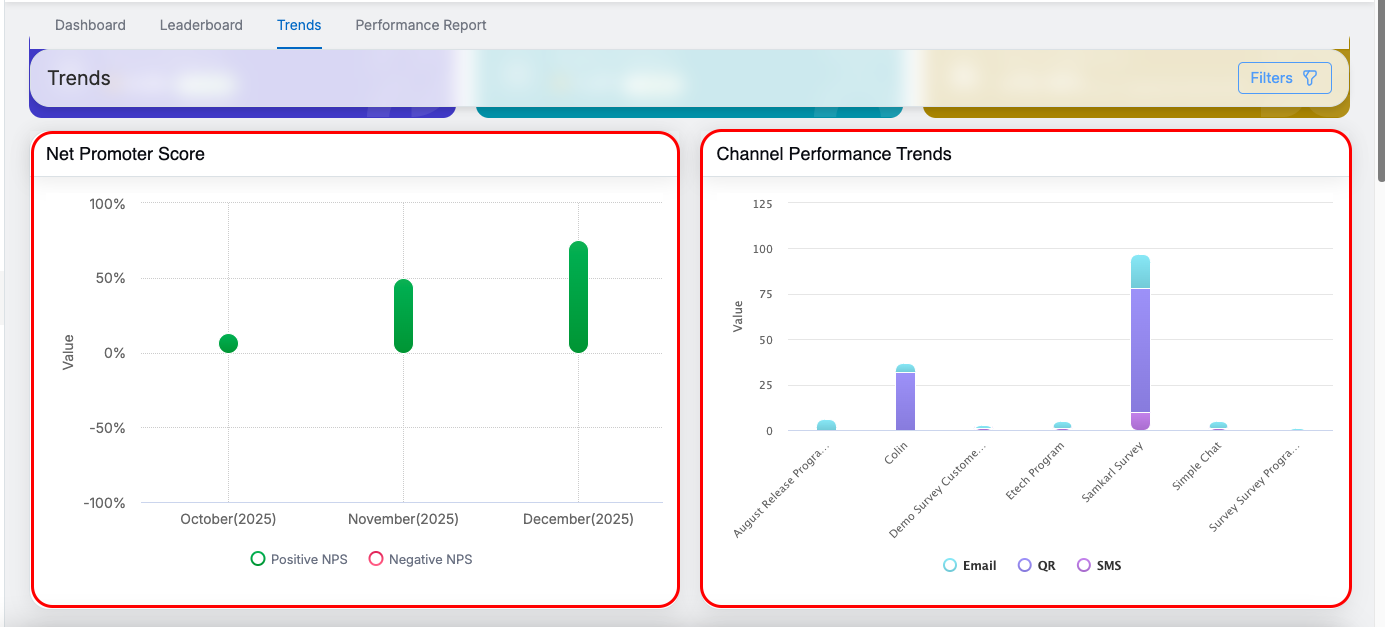Click the Colin purple QR bar

point(905,401)
